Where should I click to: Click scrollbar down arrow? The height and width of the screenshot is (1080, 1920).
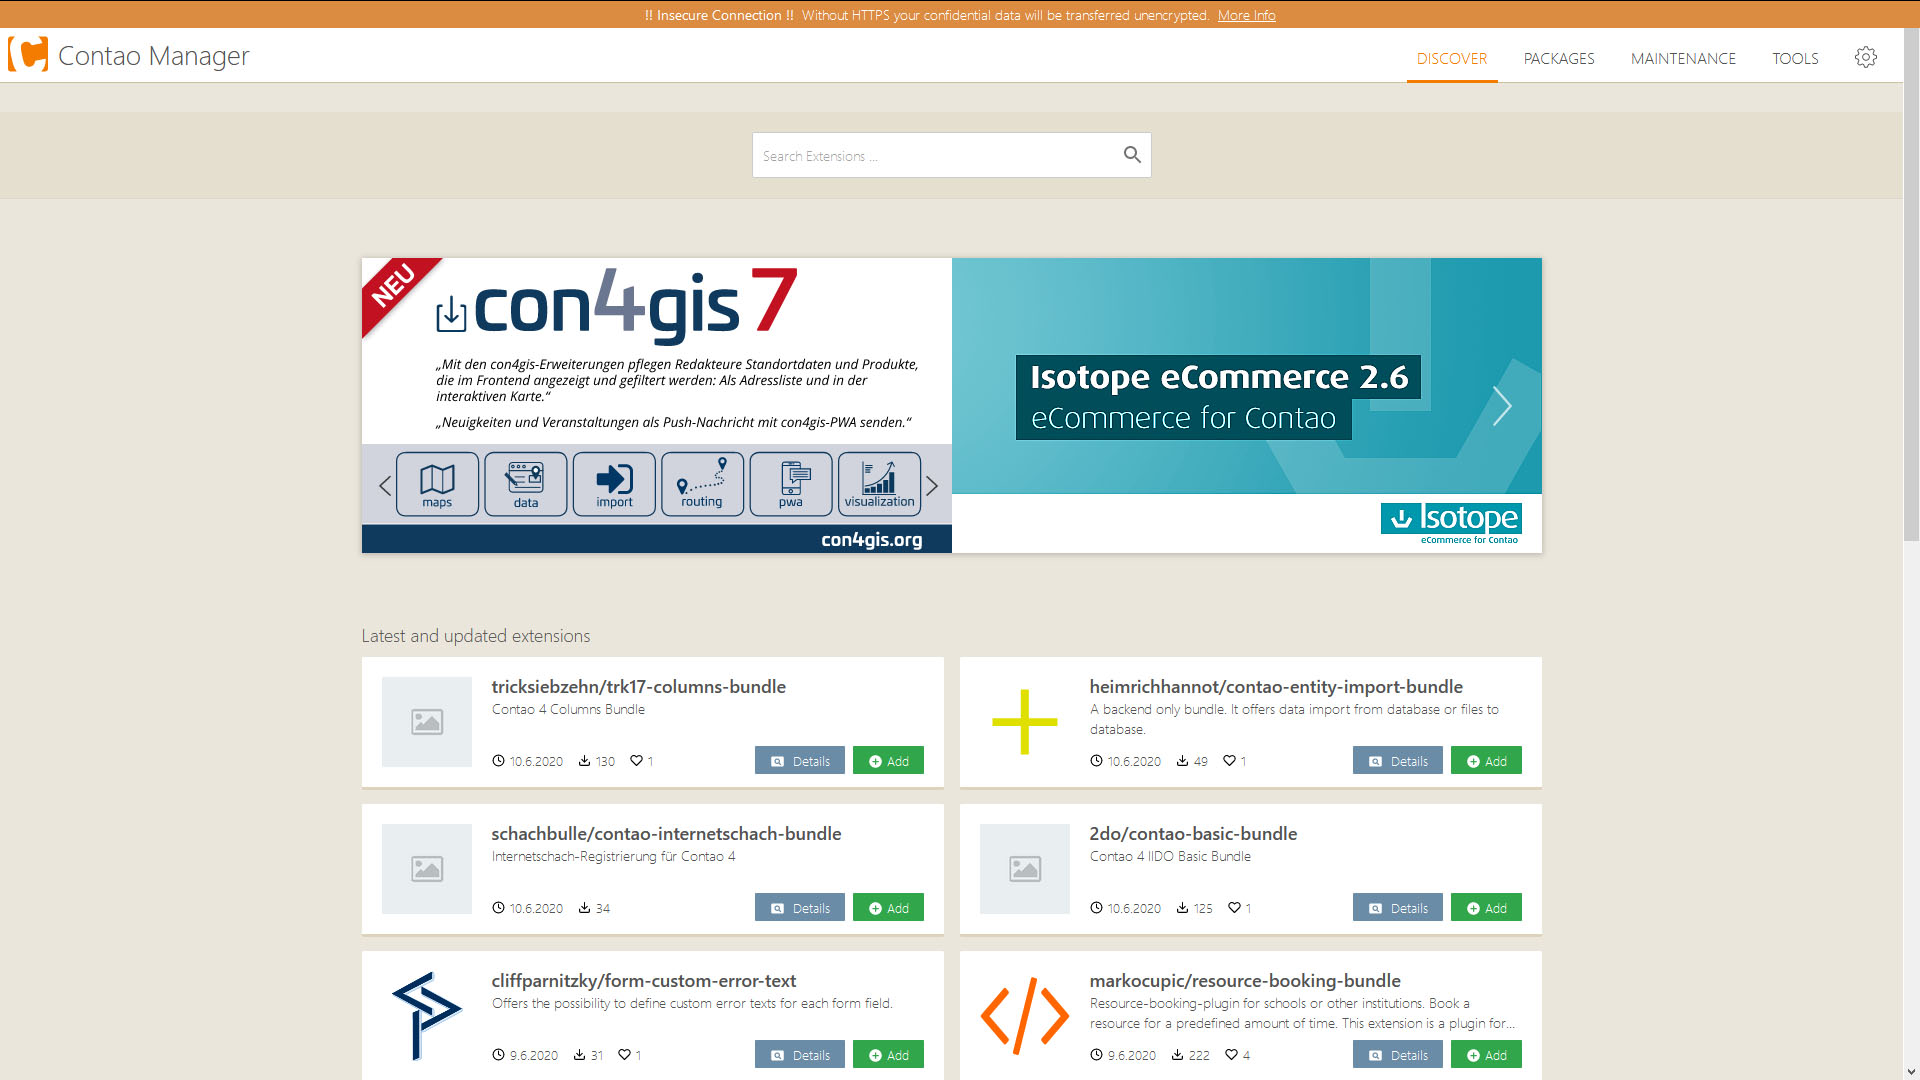point(1911,1072)
